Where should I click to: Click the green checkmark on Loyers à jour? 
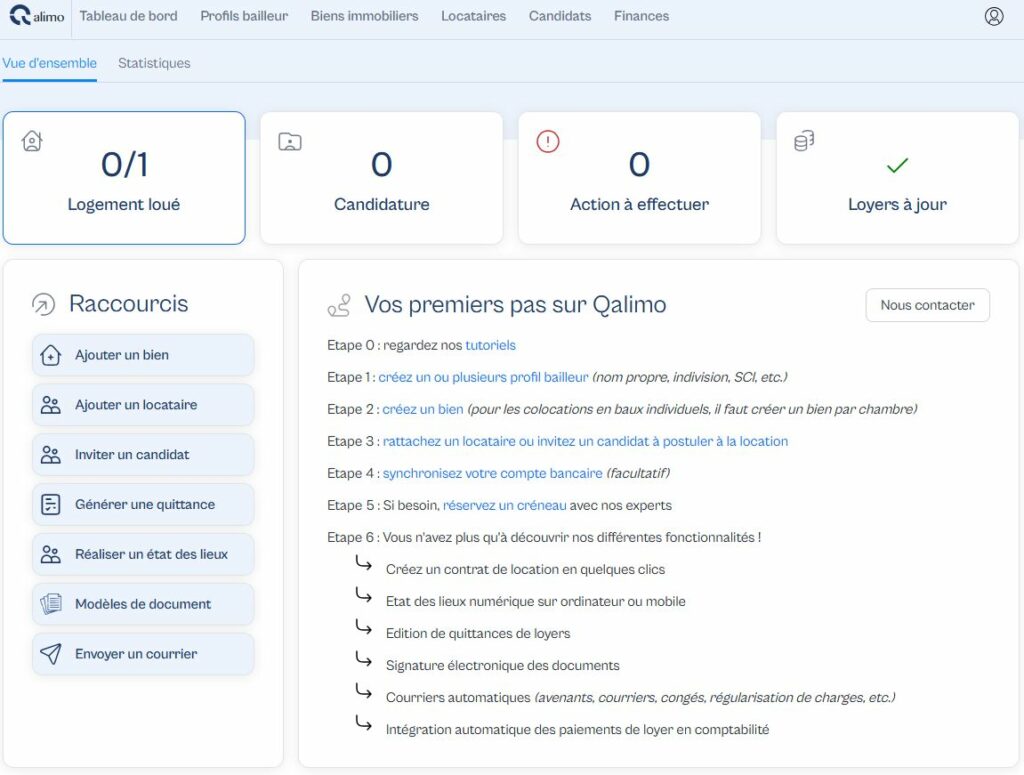coord(897,166)
